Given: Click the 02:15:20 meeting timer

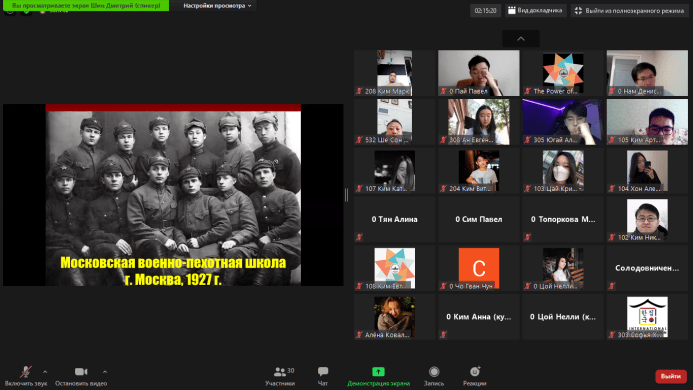Looking at the screenshot, I should [x=485, y=11].
